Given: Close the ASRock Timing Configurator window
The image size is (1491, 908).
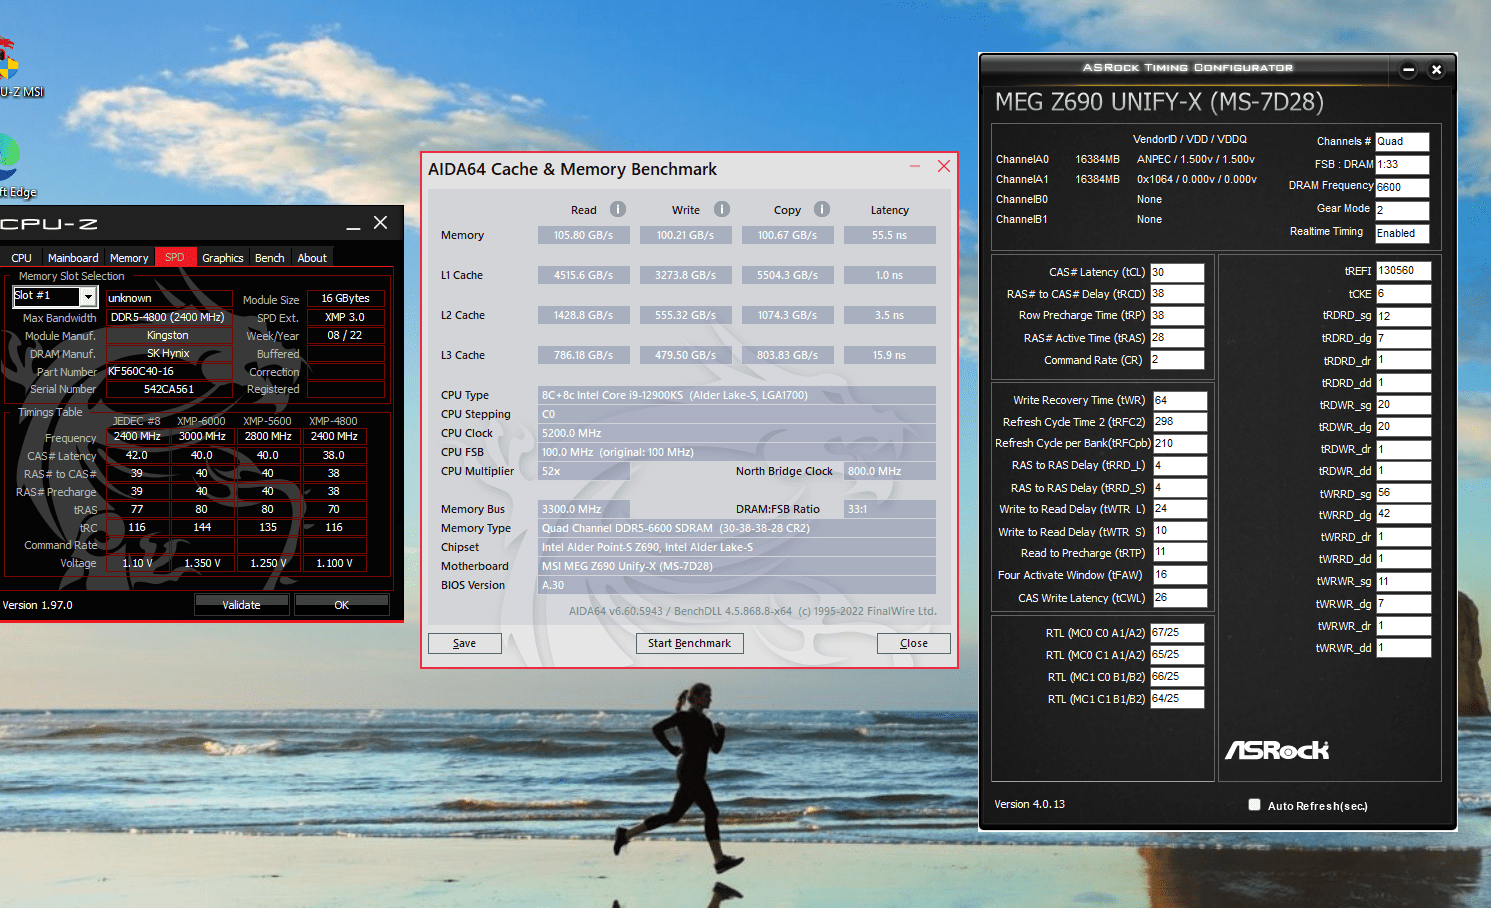Looking at the screenshot, I should (1436, 69).
